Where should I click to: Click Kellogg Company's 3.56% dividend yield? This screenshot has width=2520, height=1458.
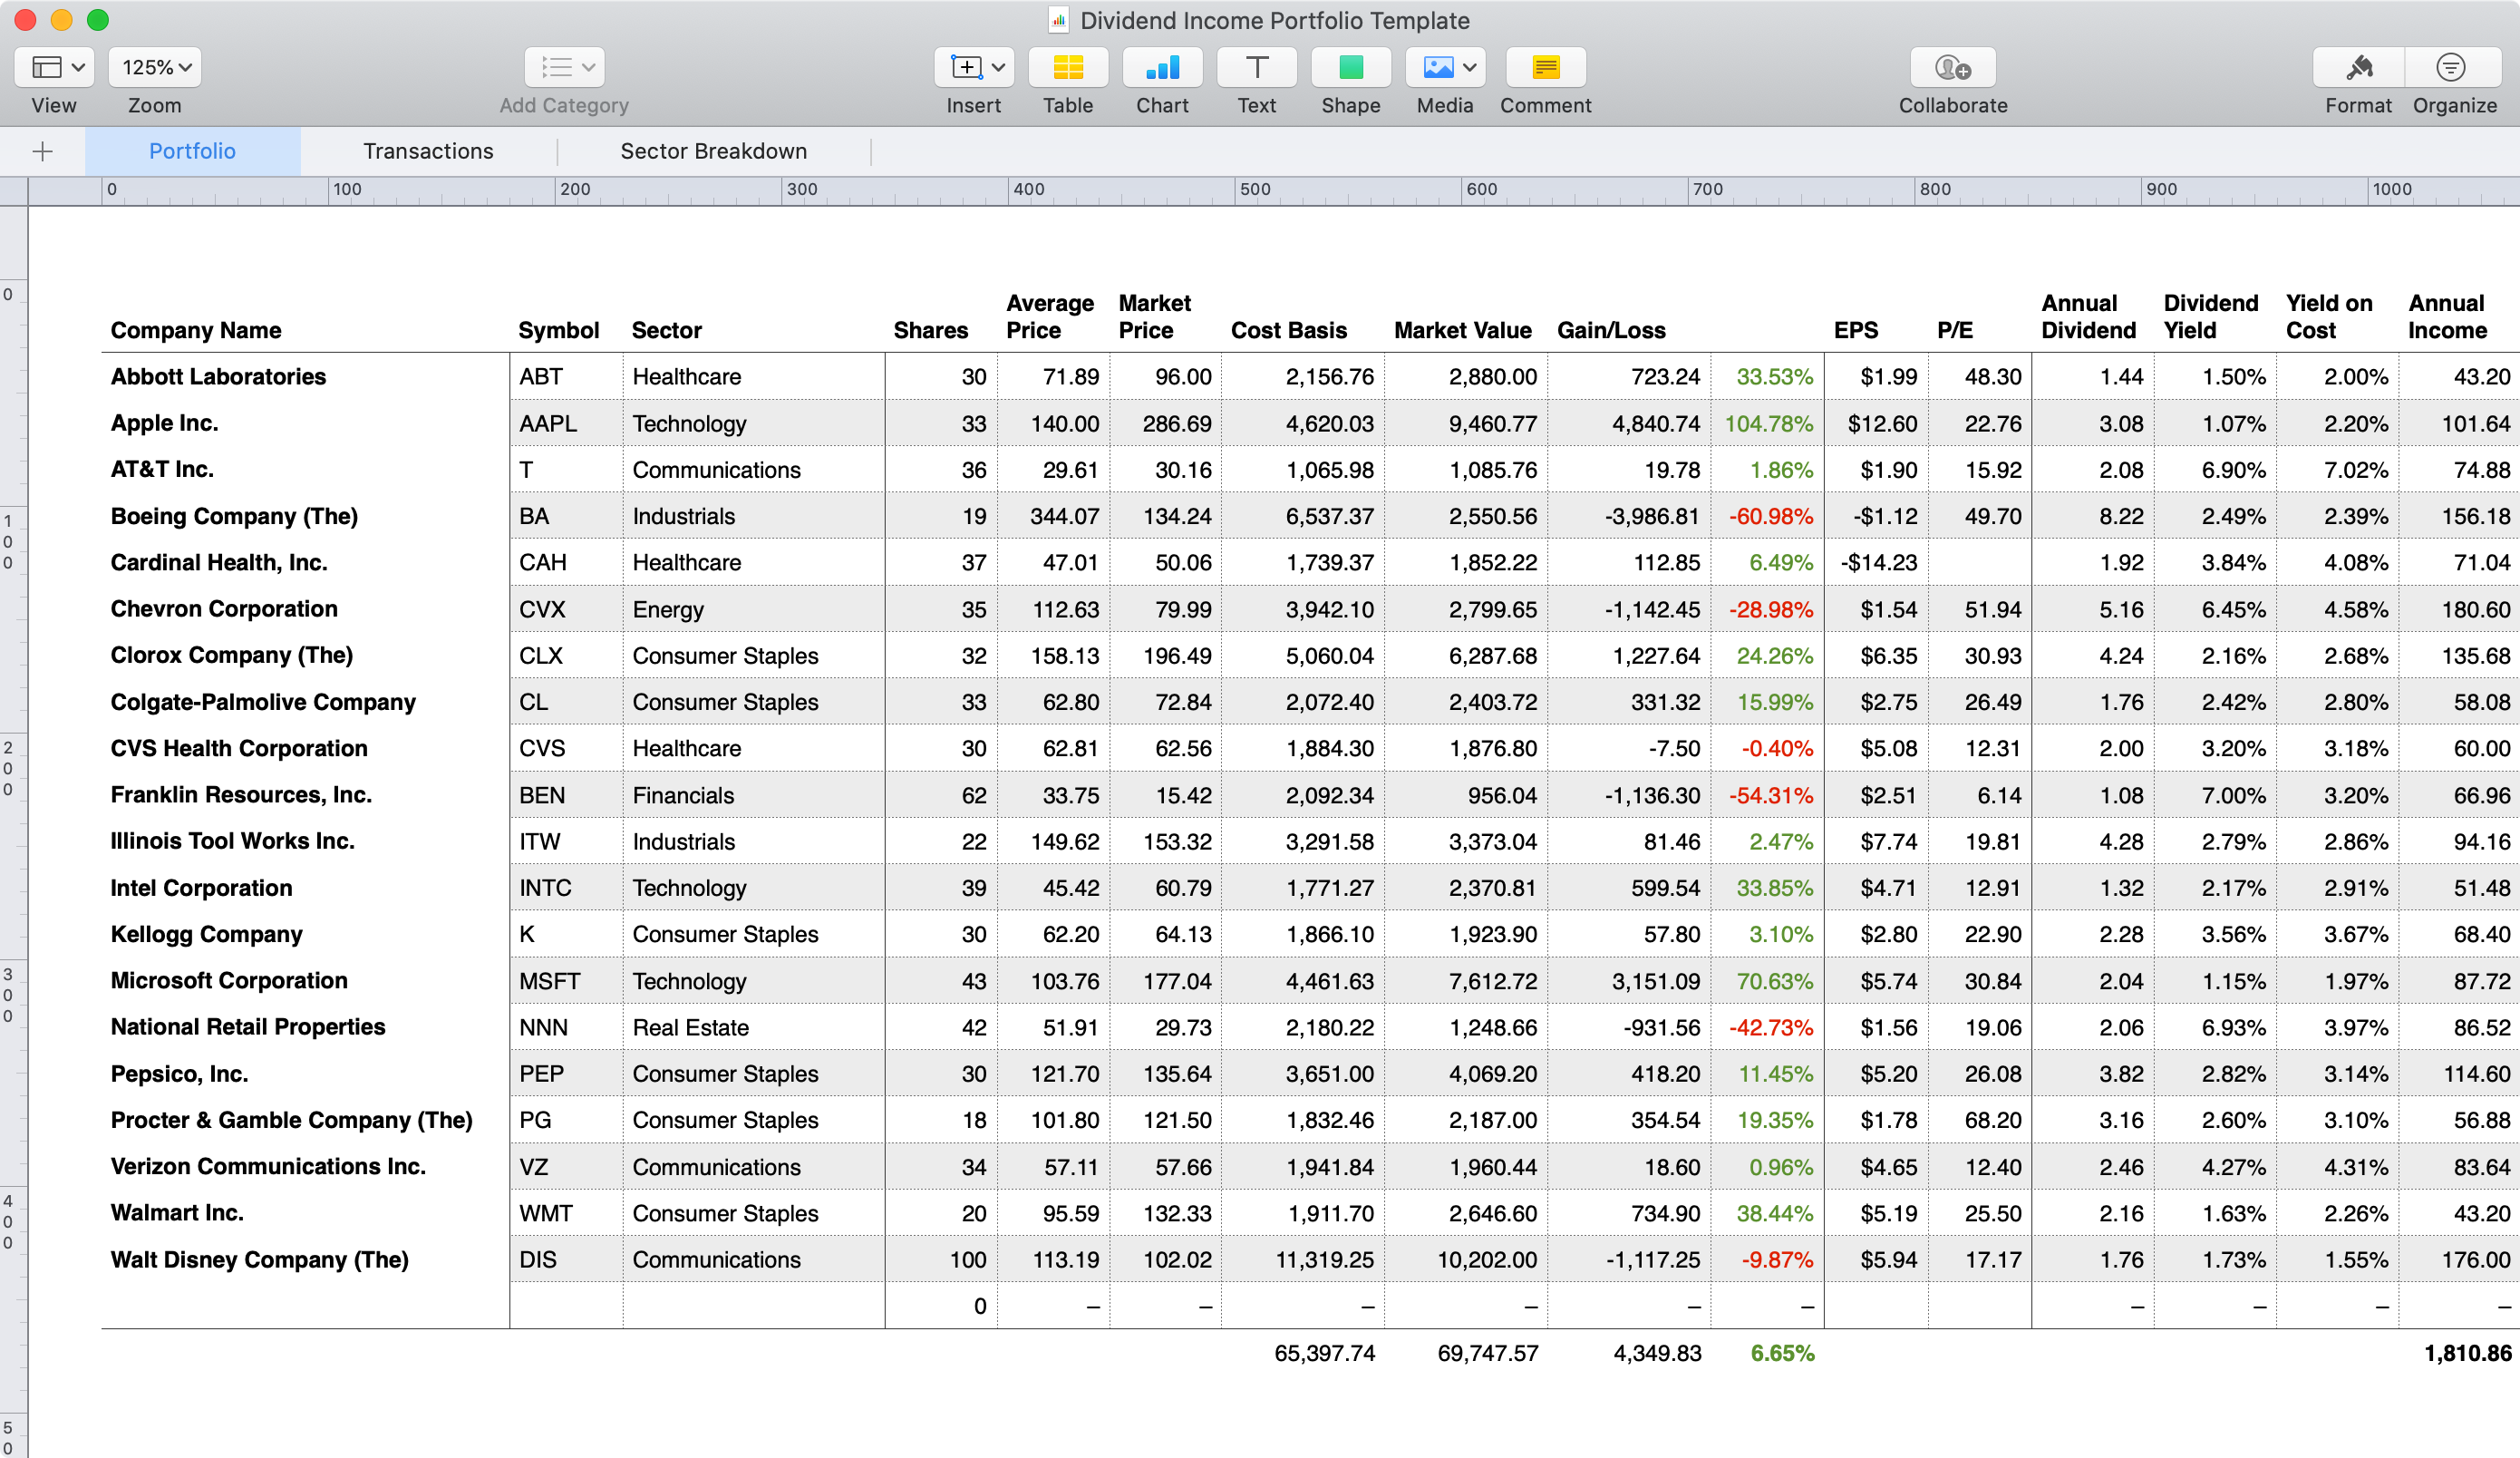tap(2215, 934)
